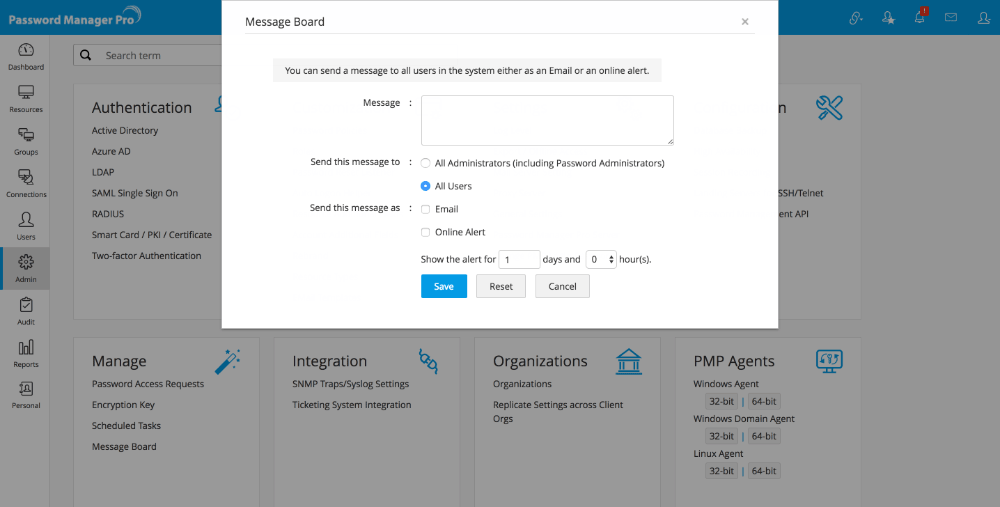Open the Users tab in sidebar

click(x=26, y=225)
